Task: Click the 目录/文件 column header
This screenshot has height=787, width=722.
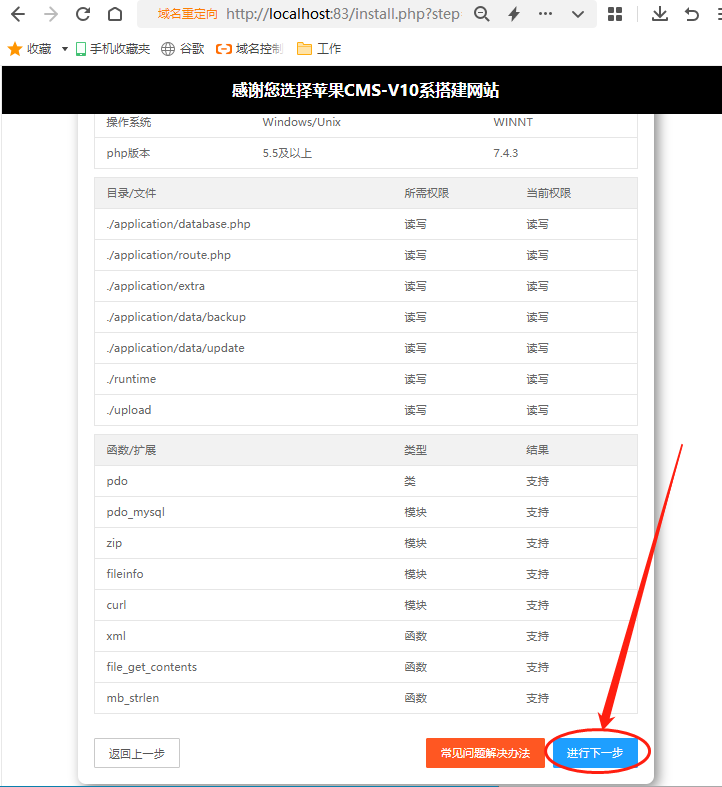Action: [x=131, y=193]
